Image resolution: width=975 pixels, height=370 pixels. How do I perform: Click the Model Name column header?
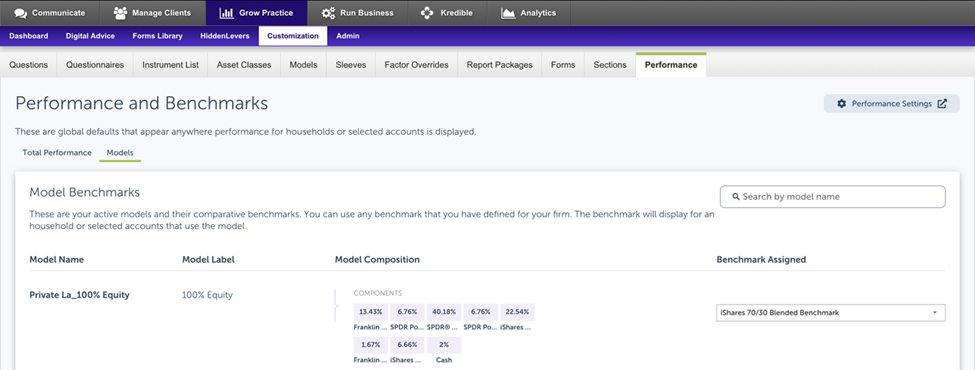pos(57,259)
